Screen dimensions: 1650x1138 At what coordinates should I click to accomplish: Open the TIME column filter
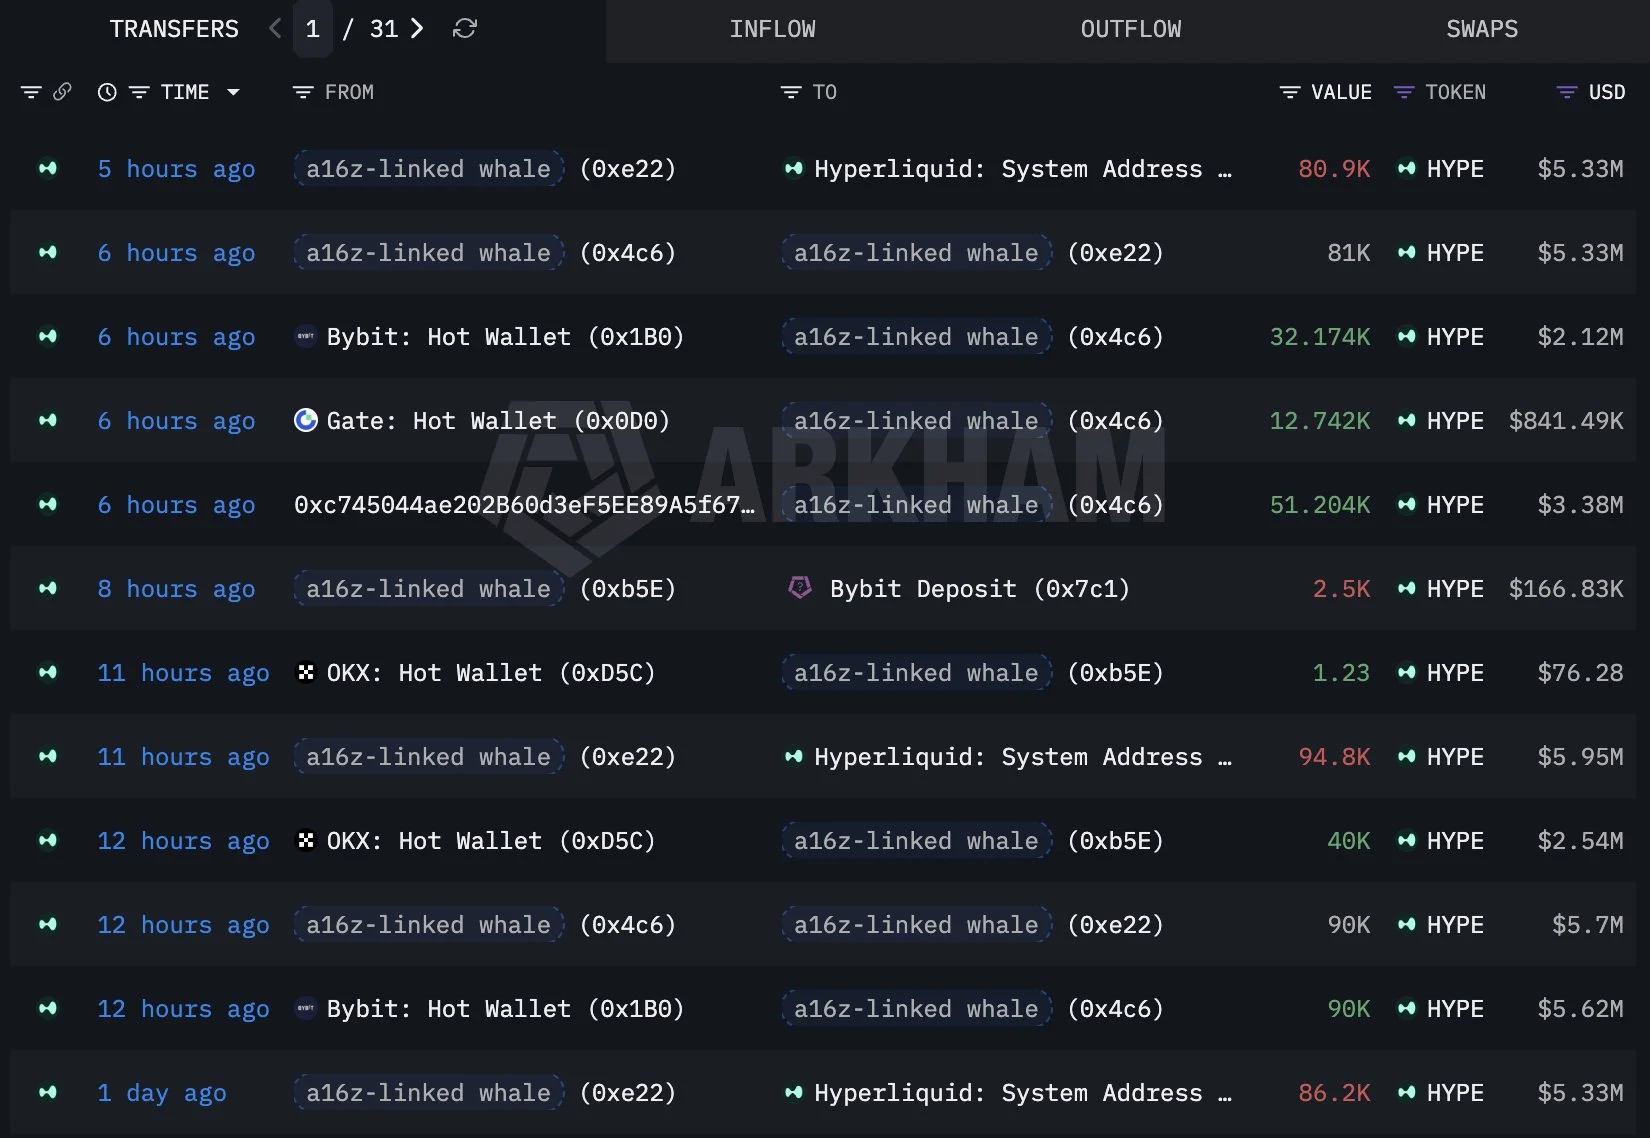tap(139, 92)
